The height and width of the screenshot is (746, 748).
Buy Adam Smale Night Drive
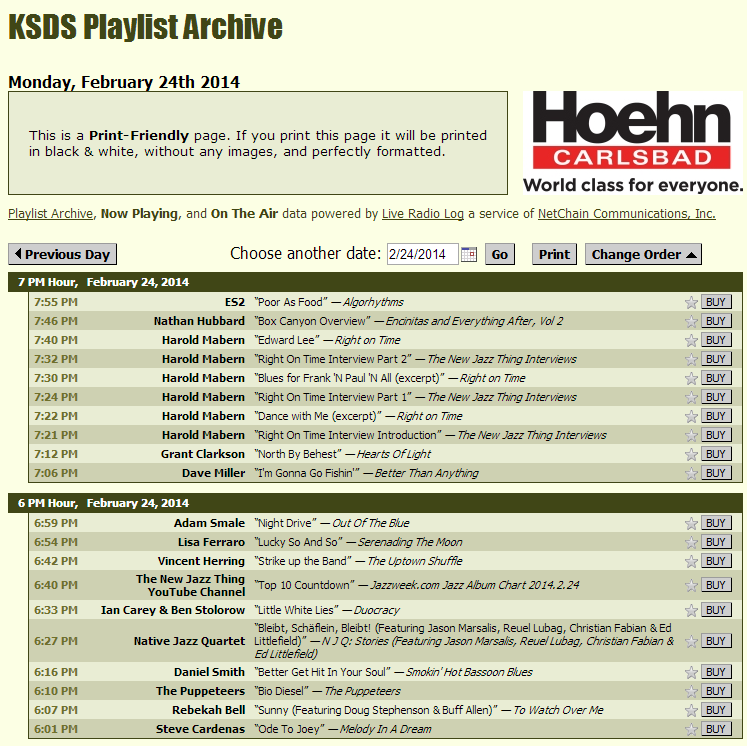(716, 523)
